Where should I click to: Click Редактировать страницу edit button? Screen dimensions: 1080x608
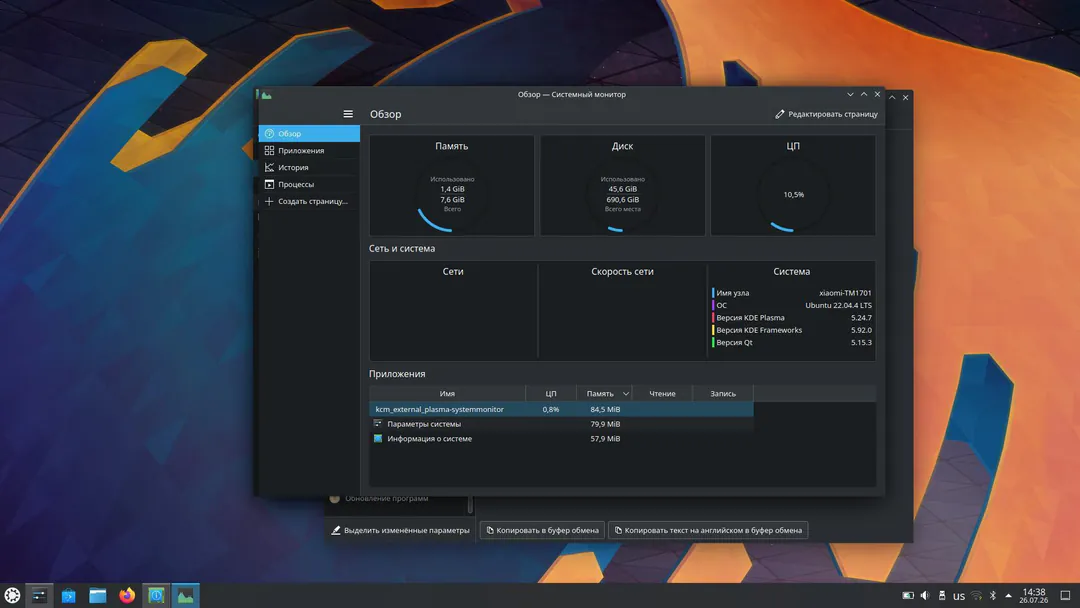(x=826, y=114)
